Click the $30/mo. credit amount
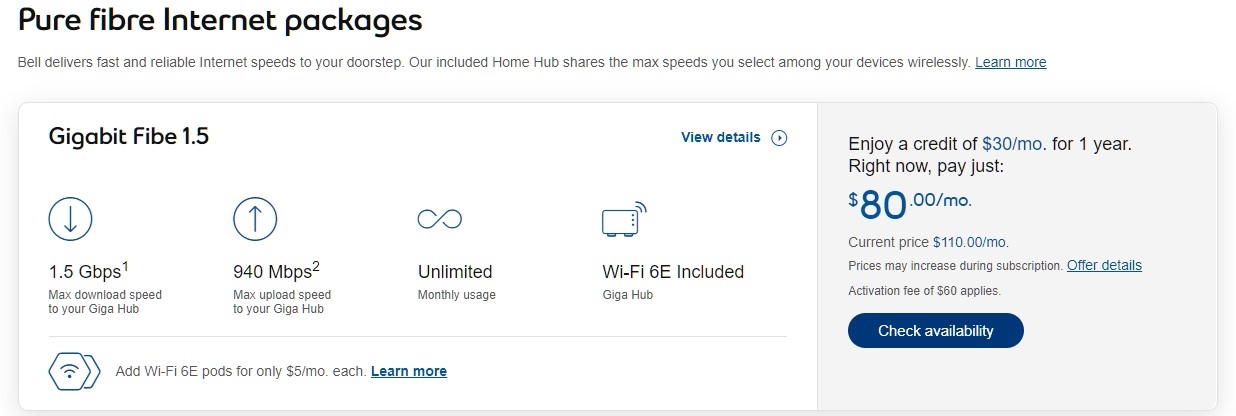The height and width of the screenshot is (416, 1236). tap(1014, 144)
